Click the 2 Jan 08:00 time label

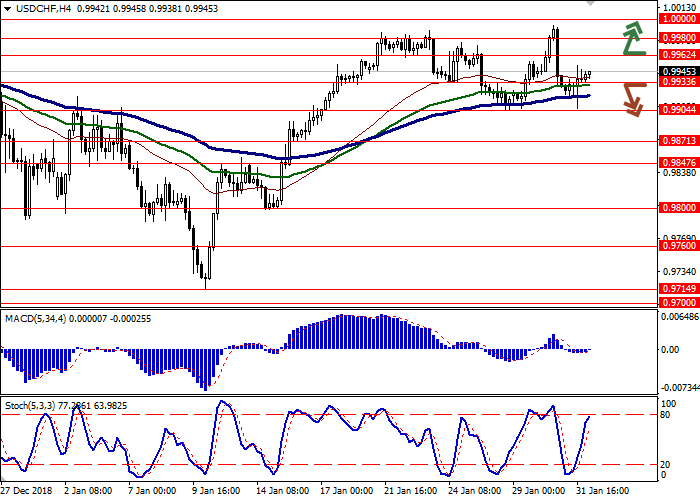(88, 491)
